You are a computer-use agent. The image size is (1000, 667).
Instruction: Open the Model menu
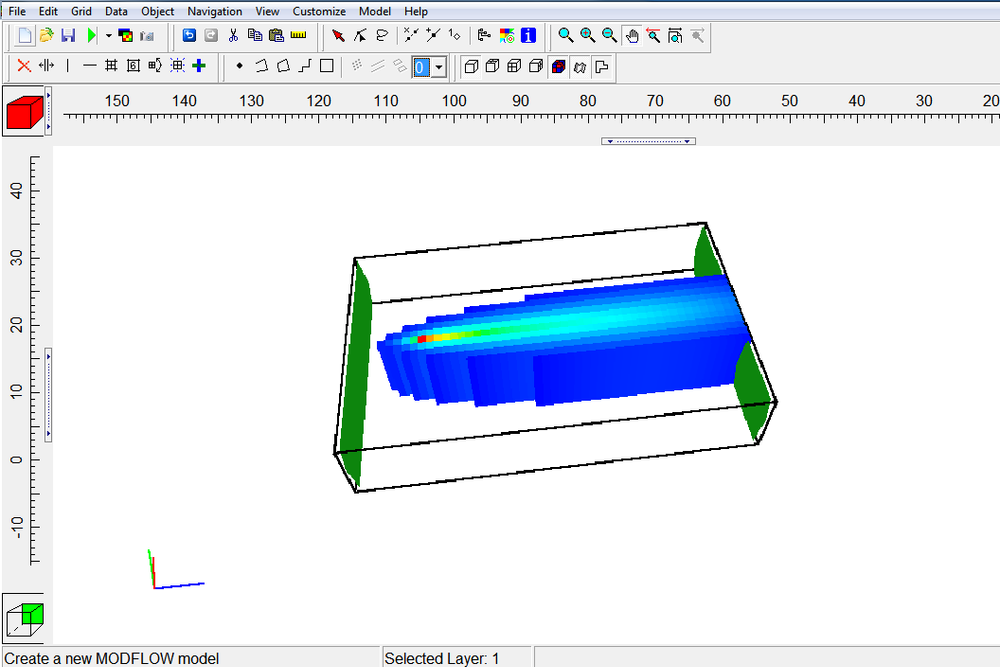[x=375, y=11]
